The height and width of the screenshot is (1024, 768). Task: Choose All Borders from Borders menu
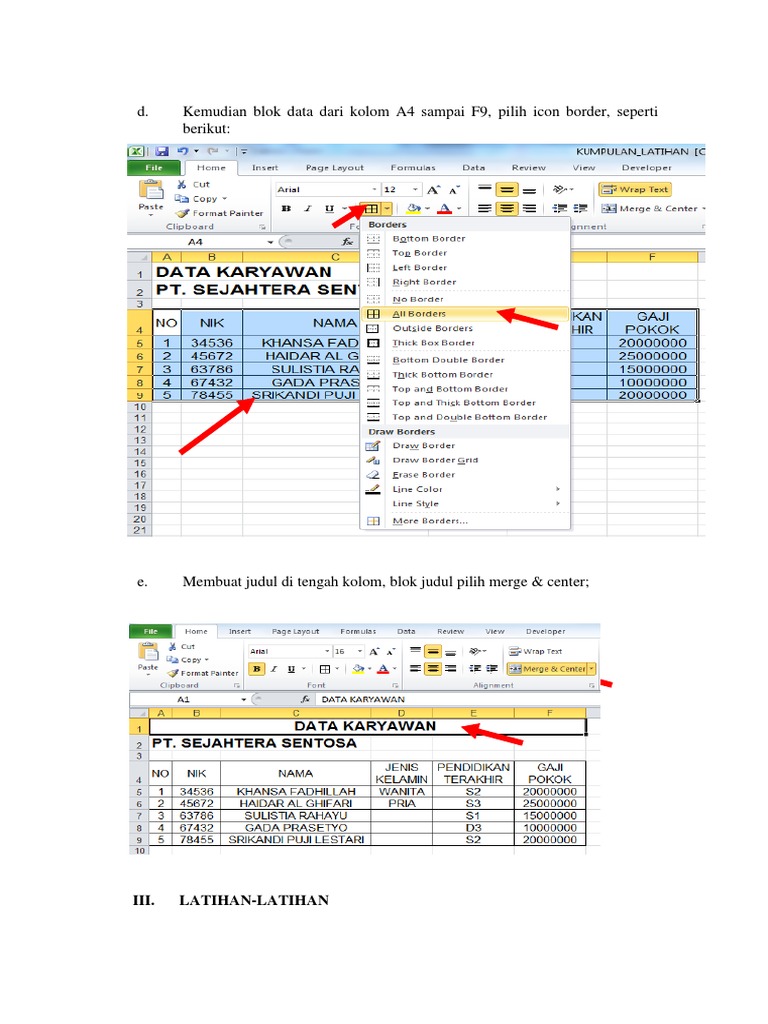(x=464, y=313)
